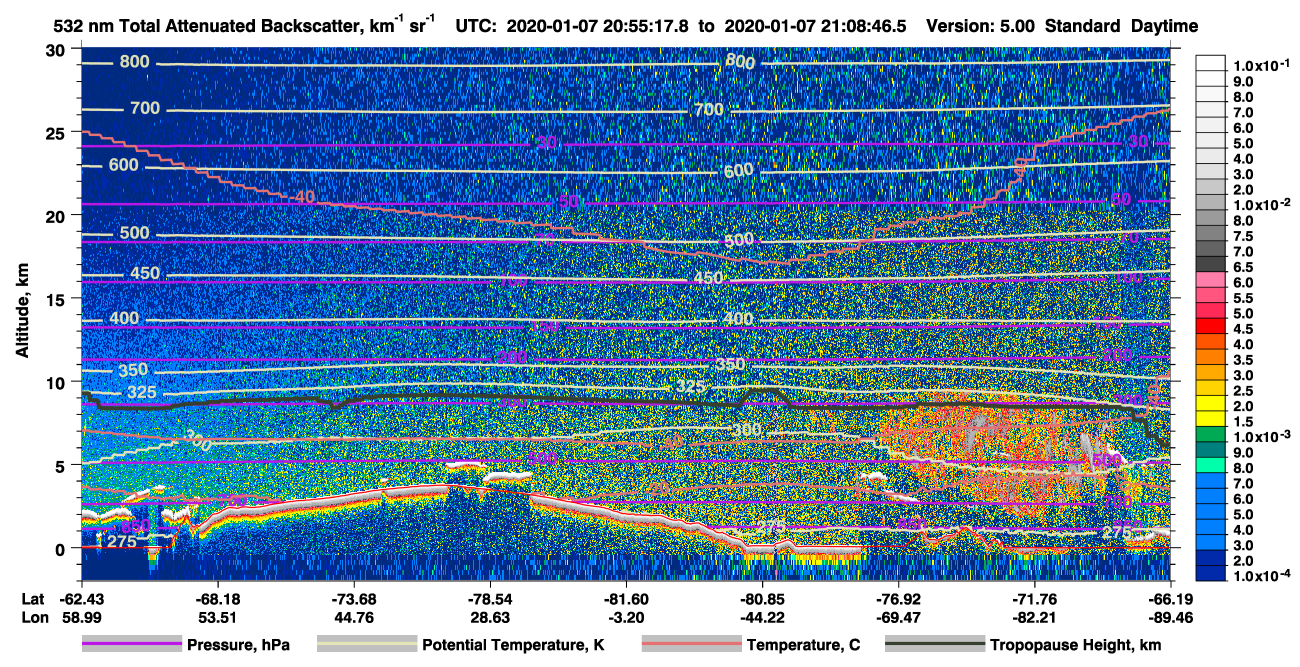Click the Potential Temperature line sample in legend
1300x667 pixels.
coord(366,645)
